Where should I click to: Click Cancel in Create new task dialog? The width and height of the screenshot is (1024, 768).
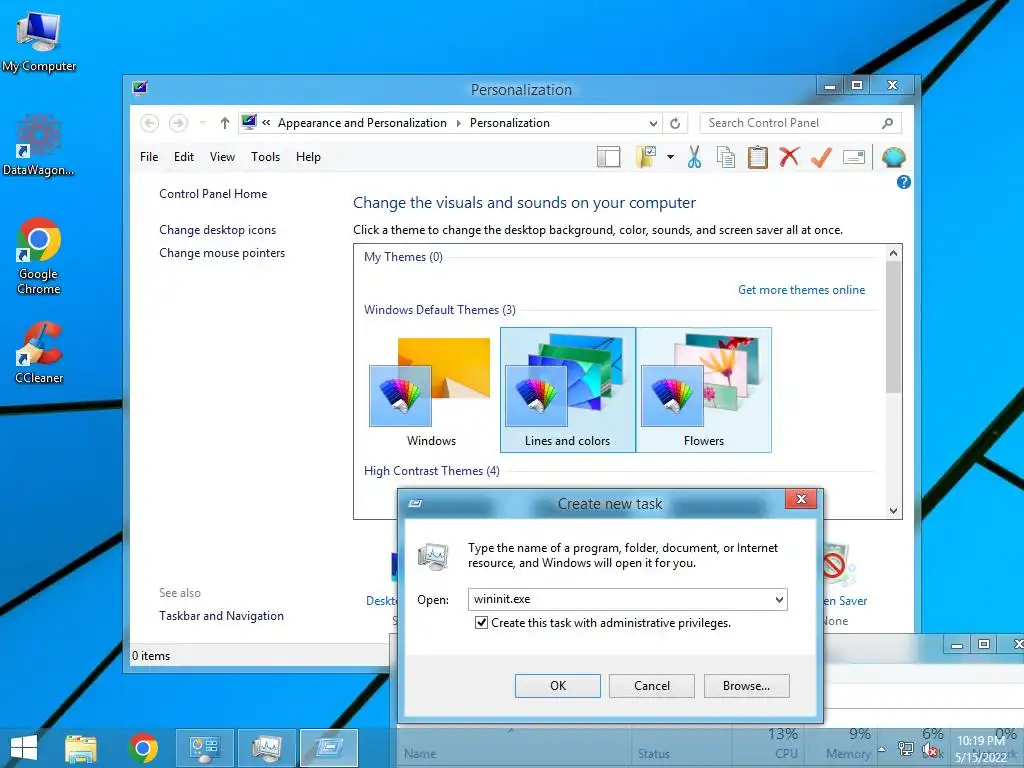click(652, 686)
